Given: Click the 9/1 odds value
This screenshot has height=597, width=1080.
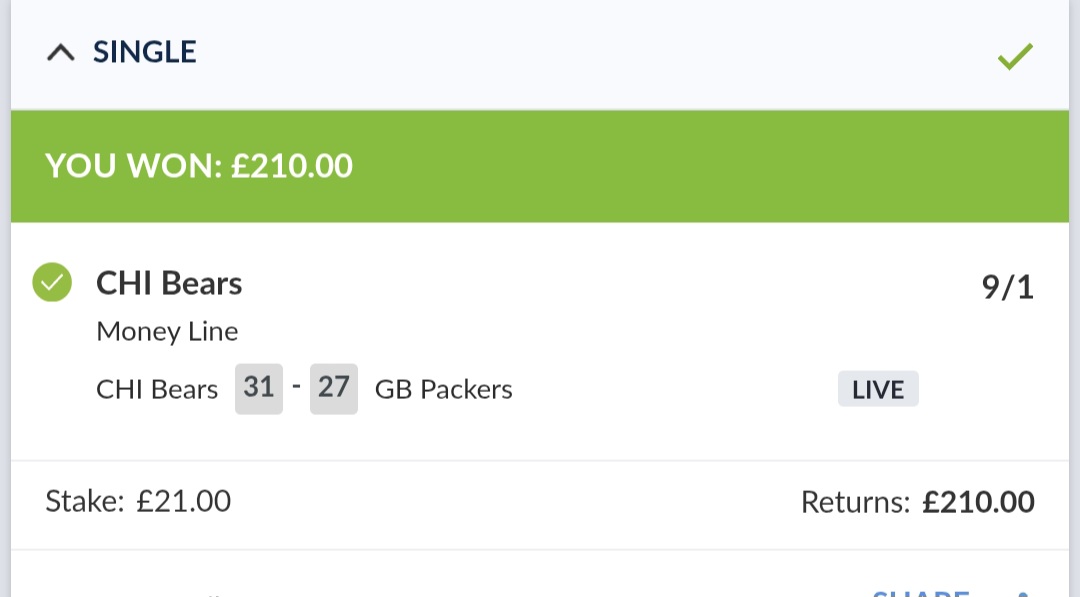Looking at the screenshot, I should tap(1007, 288).
